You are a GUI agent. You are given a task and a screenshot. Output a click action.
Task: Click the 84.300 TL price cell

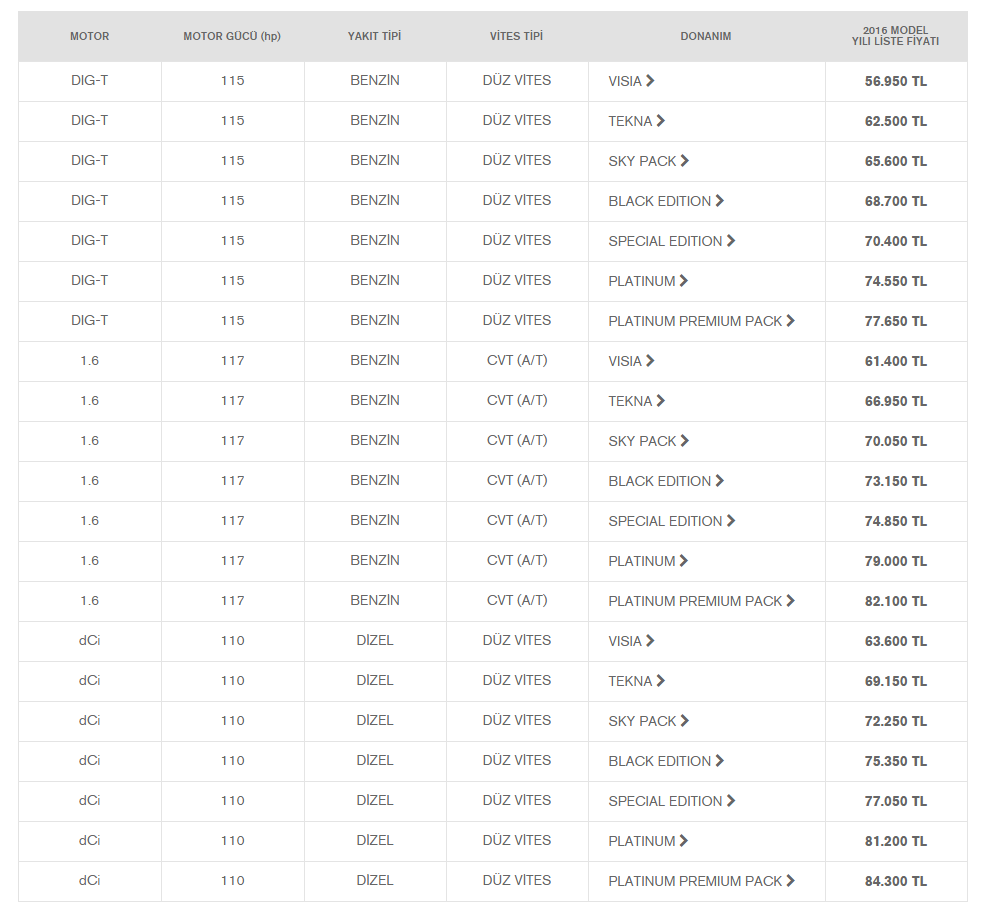click(x=896, y=881)
